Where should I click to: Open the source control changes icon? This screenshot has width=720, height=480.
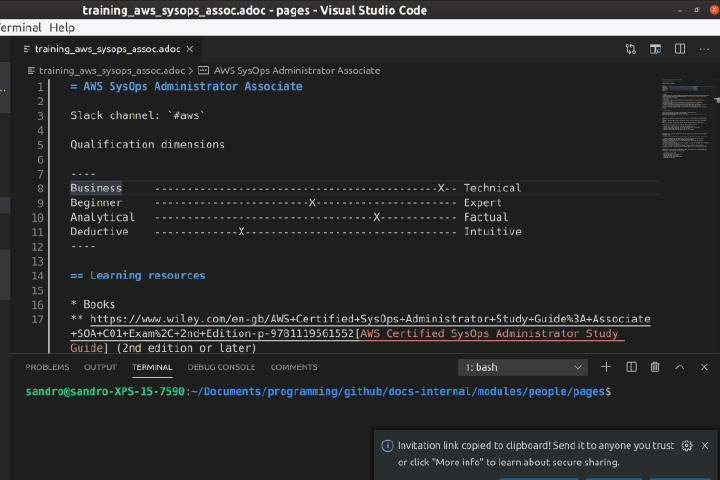(x=631, y=48)
